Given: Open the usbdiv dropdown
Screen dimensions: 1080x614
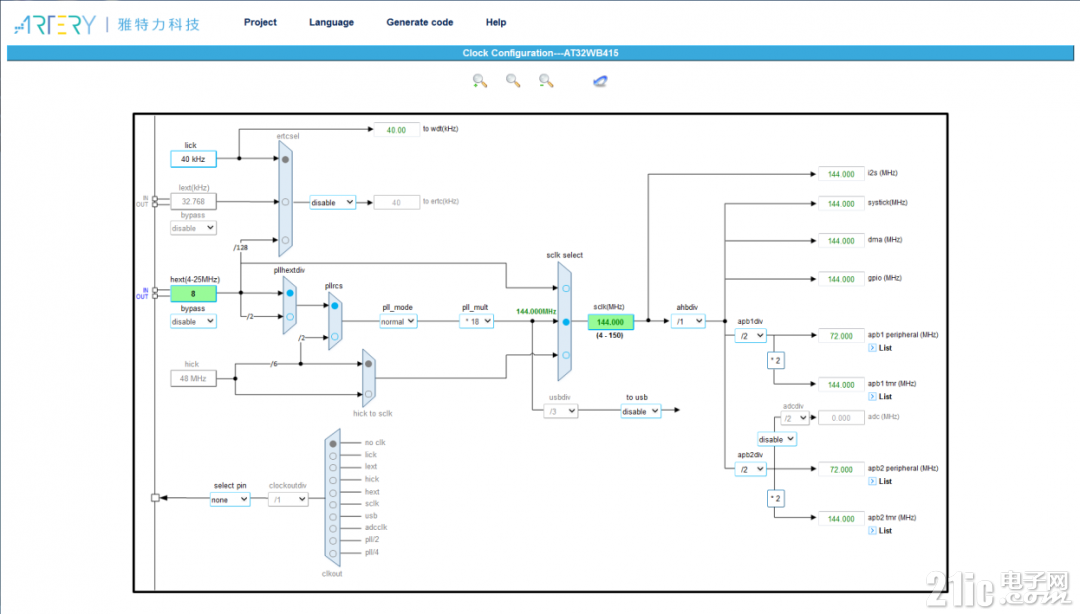Looking at the screenshot, I should click(x=560, y=411).
